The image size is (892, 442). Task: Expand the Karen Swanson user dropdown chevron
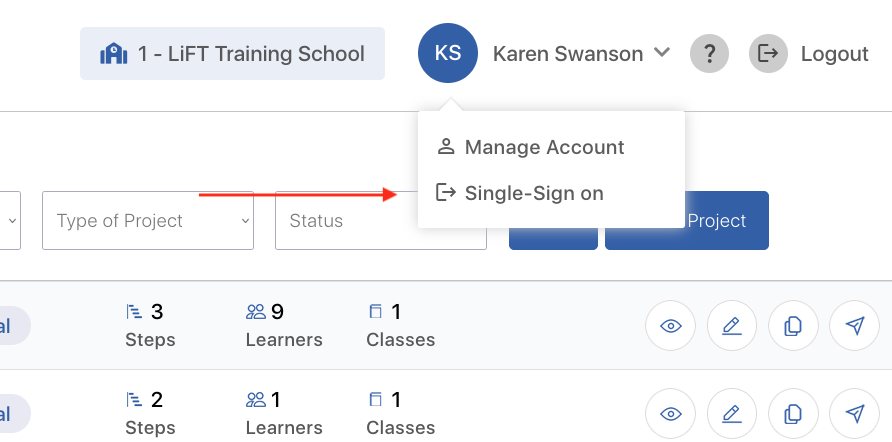pos(662,52)
